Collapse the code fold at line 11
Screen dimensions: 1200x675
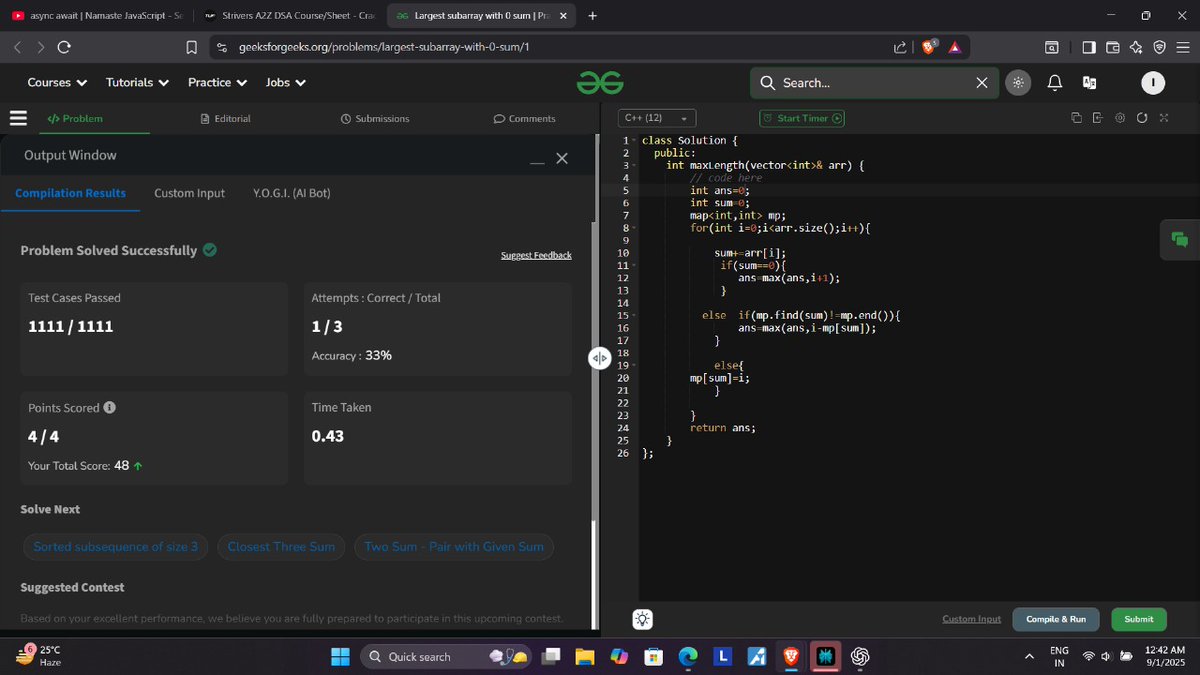point(634,266)
